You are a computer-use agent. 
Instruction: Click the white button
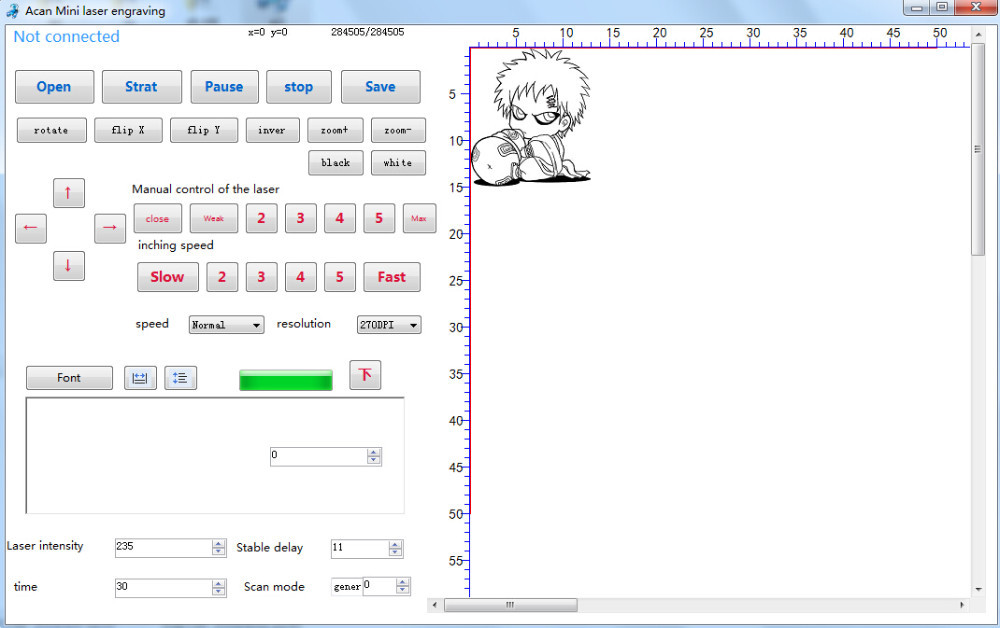point(398,163)
